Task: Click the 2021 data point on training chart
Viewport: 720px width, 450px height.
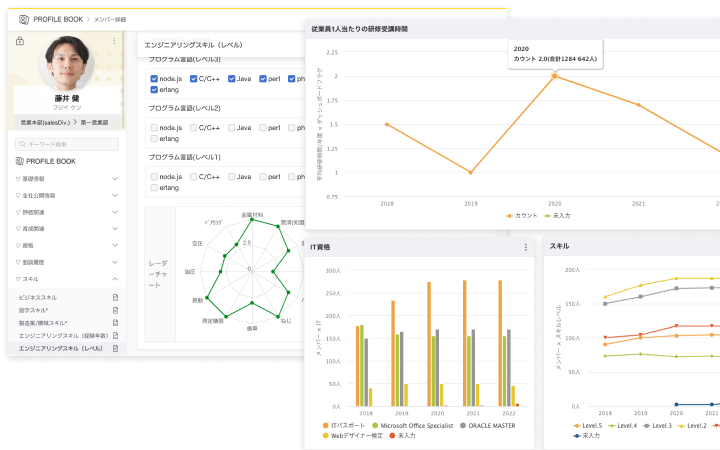Action: point(639,105)
